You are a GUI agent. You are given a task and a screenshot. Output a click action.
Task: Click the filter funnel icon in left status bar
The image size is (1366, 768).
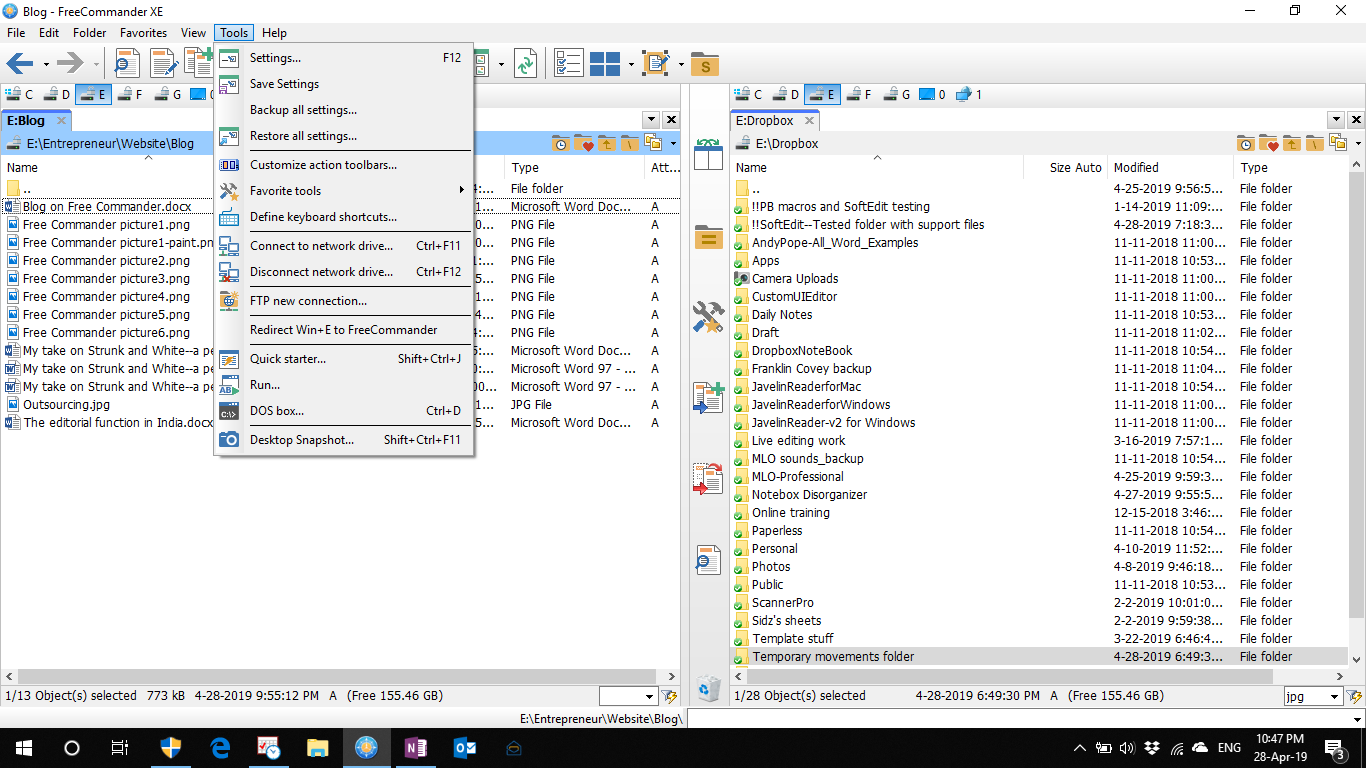pos(669,696)
